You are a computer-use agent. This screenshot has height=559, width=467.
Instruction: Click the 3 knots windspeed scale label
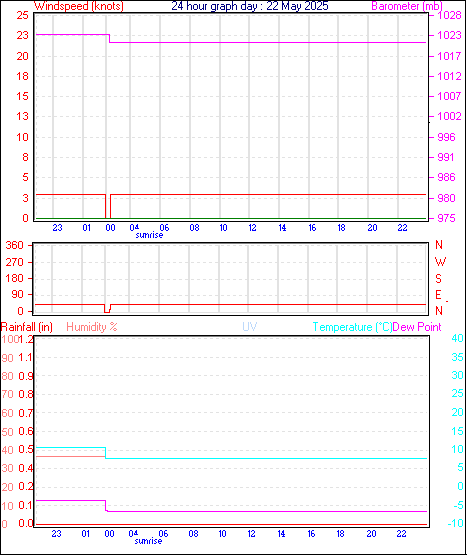[x=25, y=198]
